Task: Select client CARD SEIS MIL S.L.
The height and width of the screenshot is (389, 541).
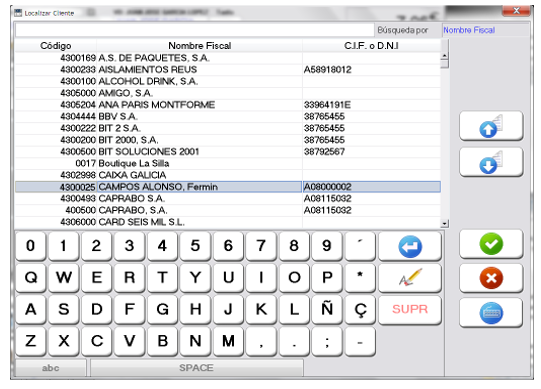Action: (x=228, y=222)
